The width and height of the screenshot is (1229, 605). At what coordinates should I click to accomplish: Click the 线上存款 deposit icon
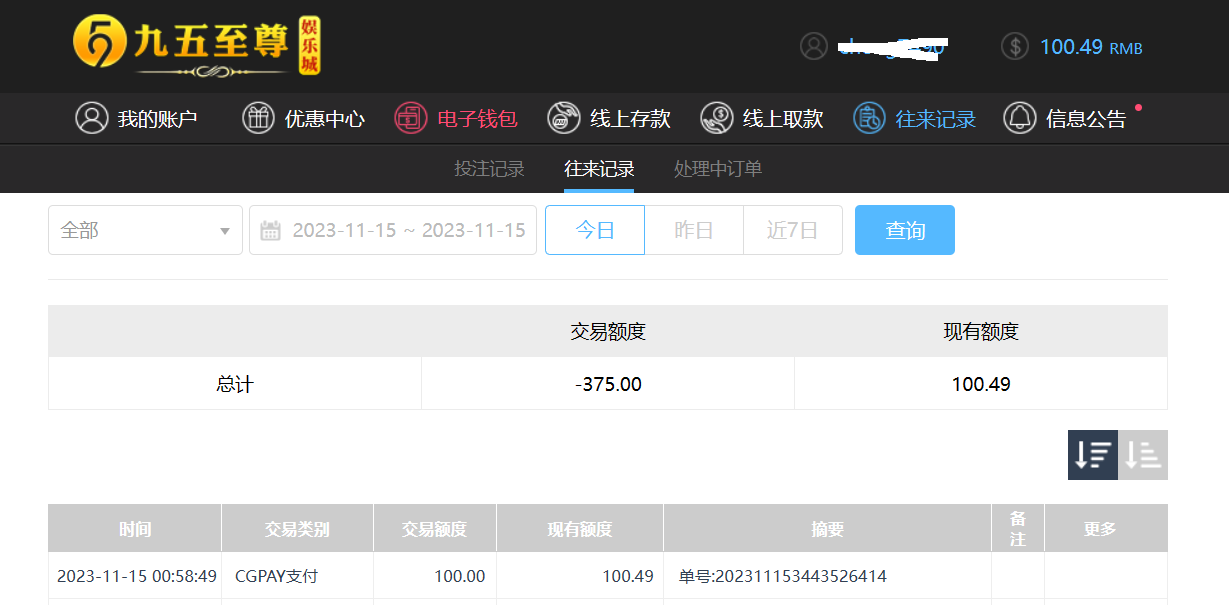pyautogui.click(x=564, y=118)
